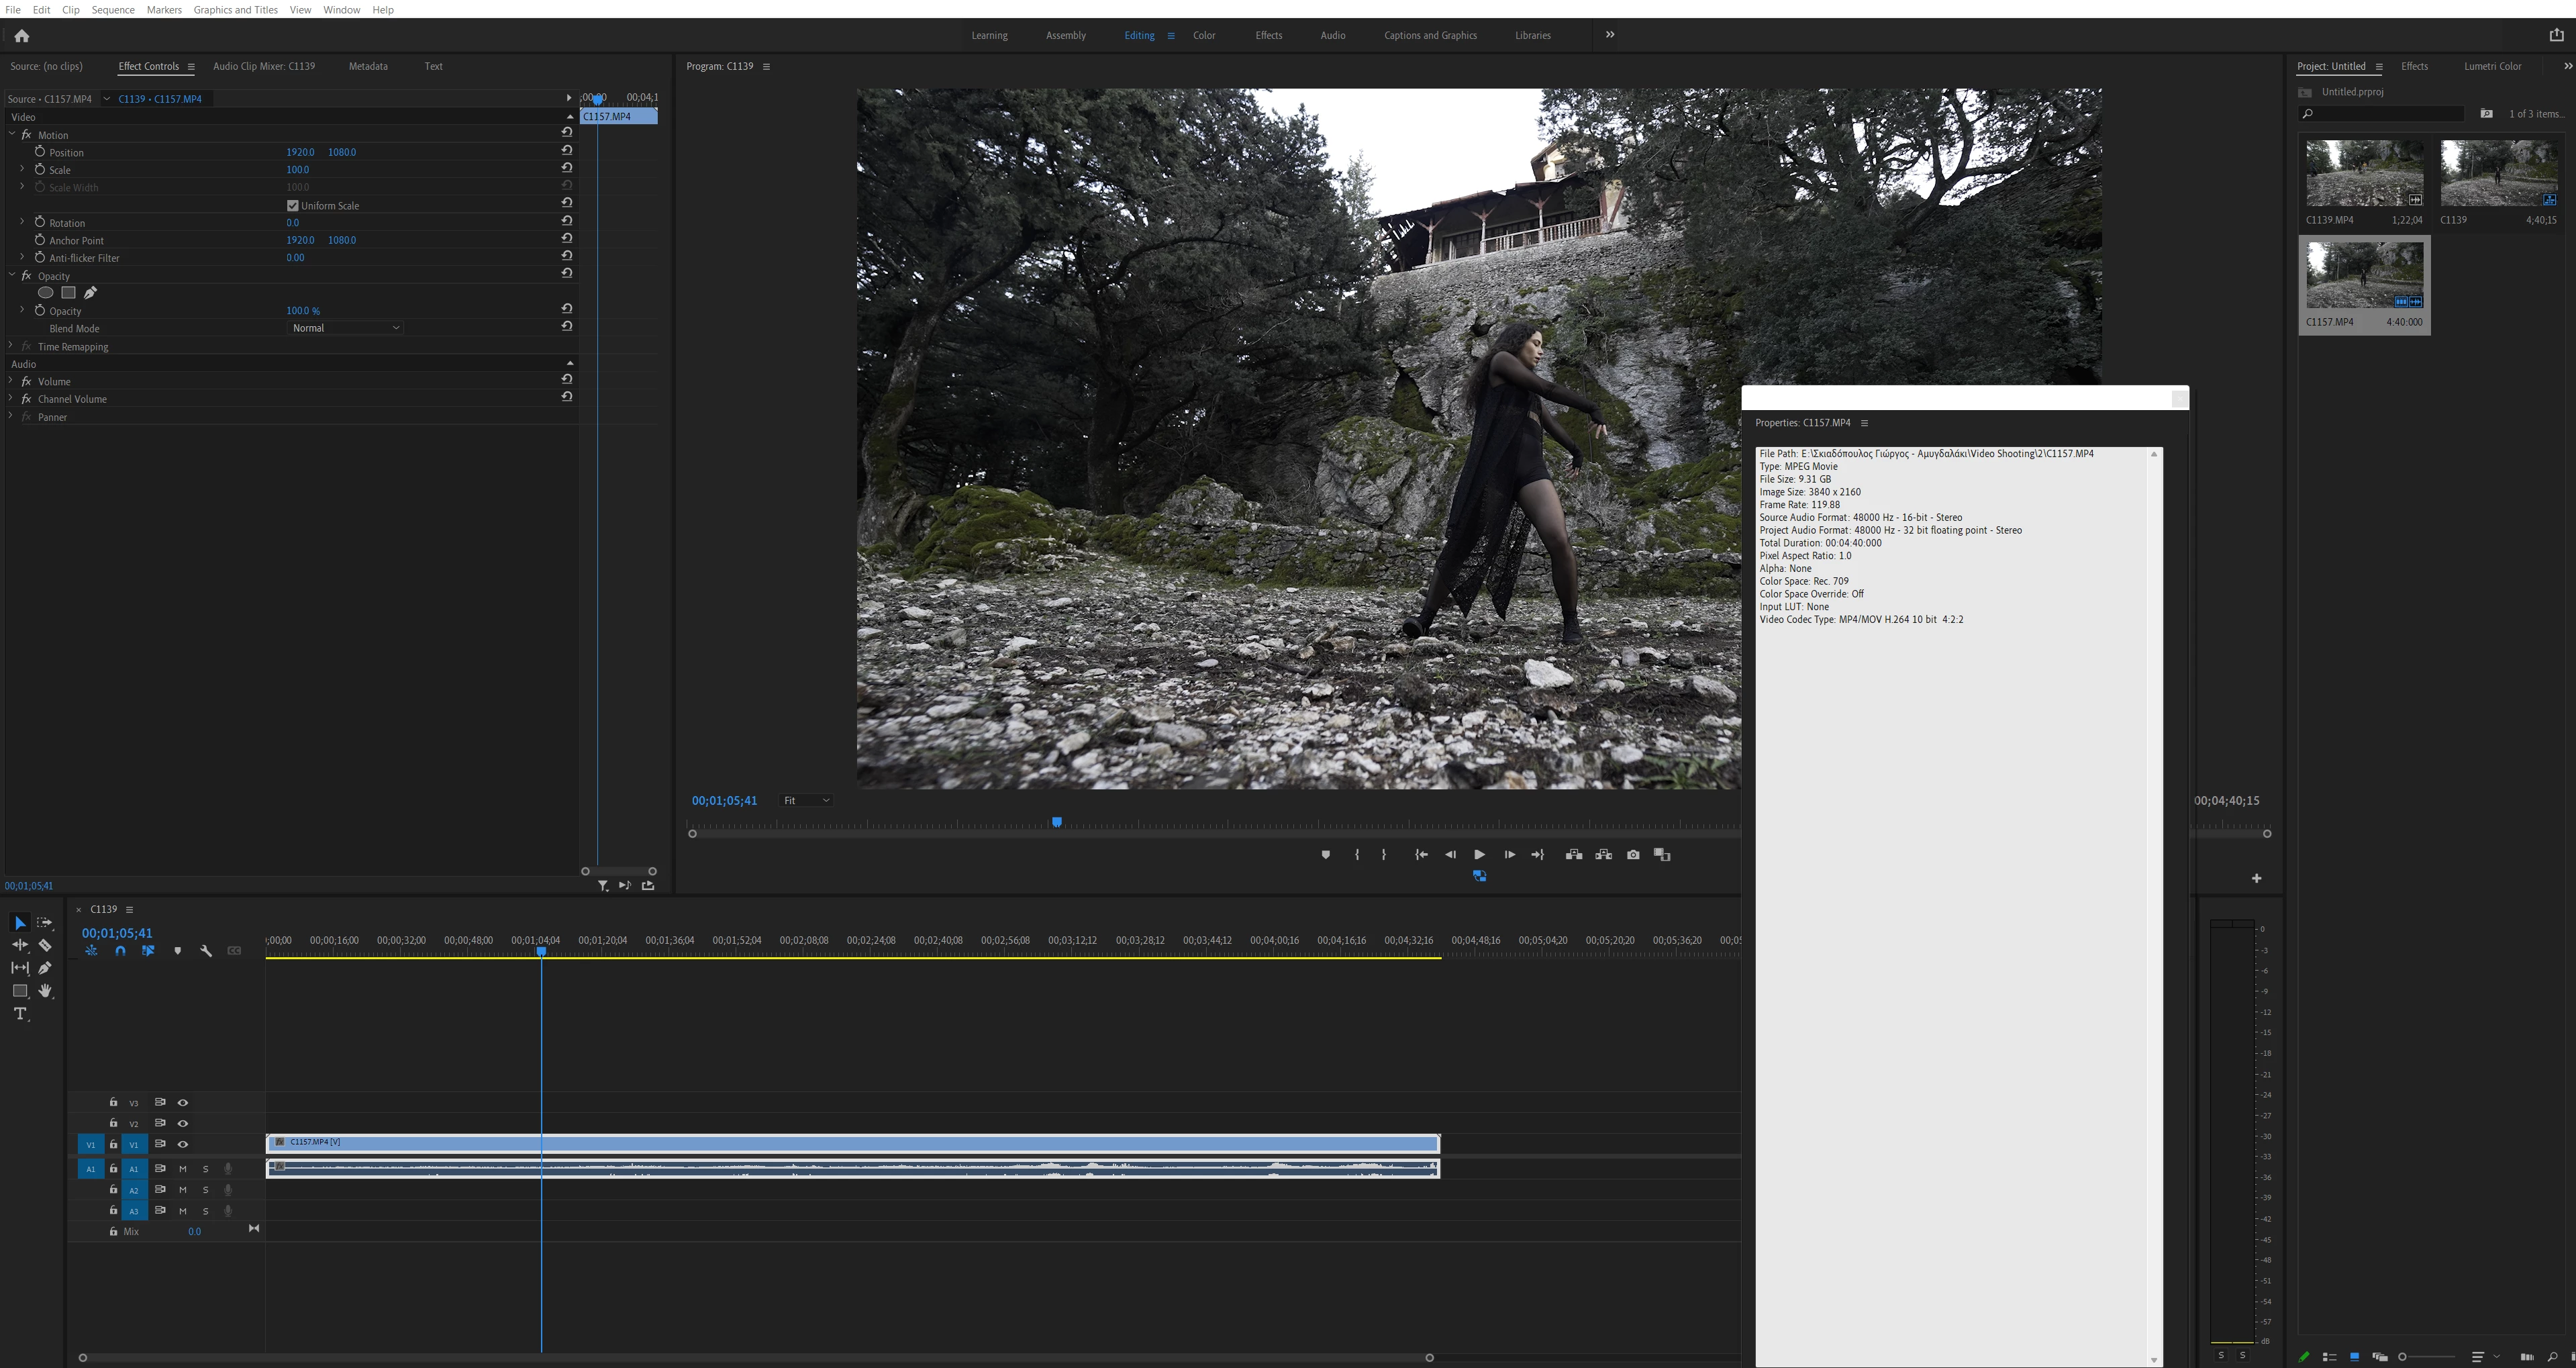2576x1368 pixels.
Task: Hide track V1 with its eye icon
Action: pyautogui.click(x=183, y=1144)
